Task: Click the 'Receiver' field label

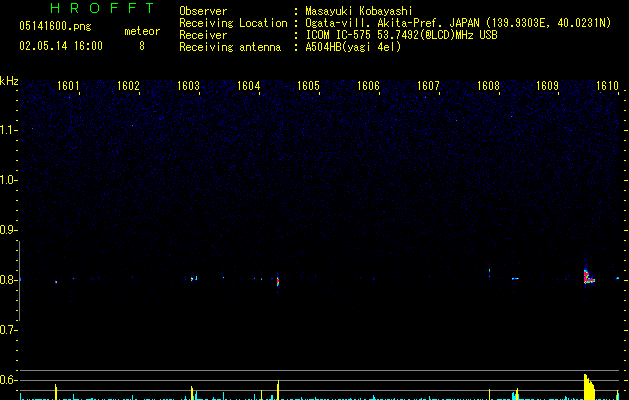Action: [x=203, y=35]
